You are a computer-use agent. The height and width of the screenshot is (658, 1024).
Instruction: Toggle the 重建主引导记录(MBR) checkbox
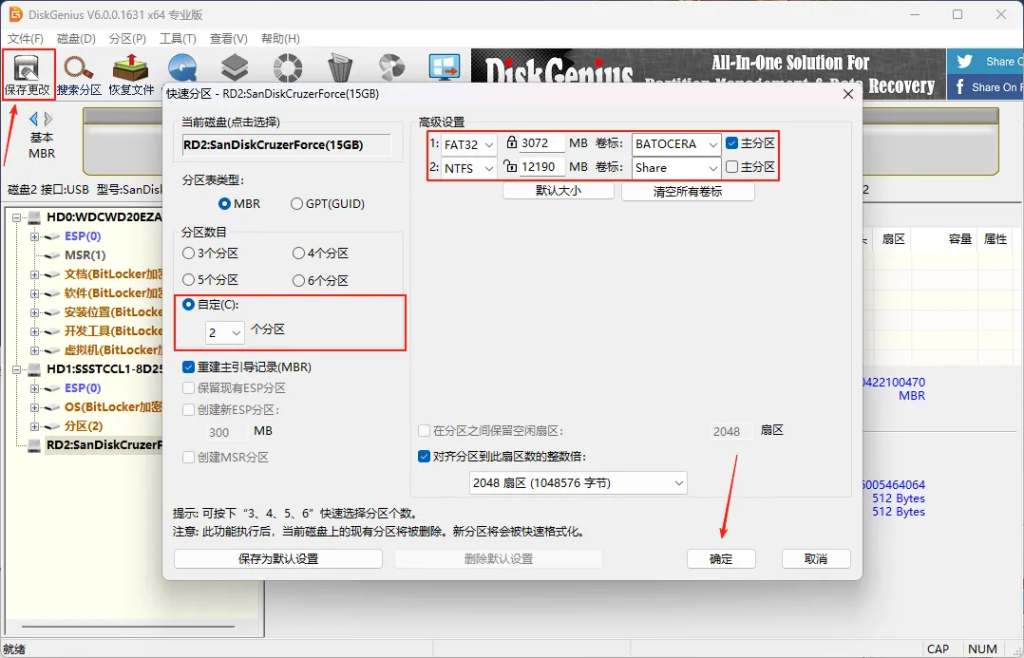point(189,367)
